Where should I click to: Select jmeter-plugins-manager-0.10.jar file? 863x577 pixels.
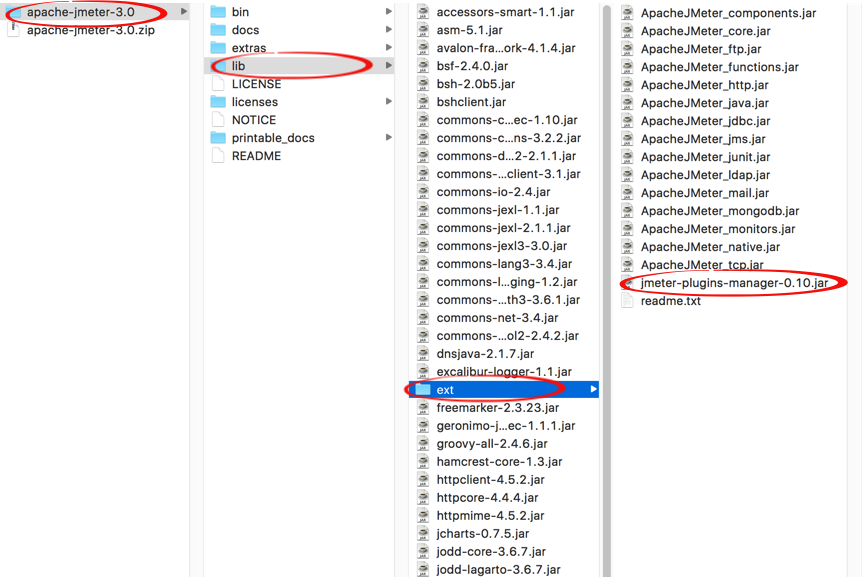(x=734, y=283)
